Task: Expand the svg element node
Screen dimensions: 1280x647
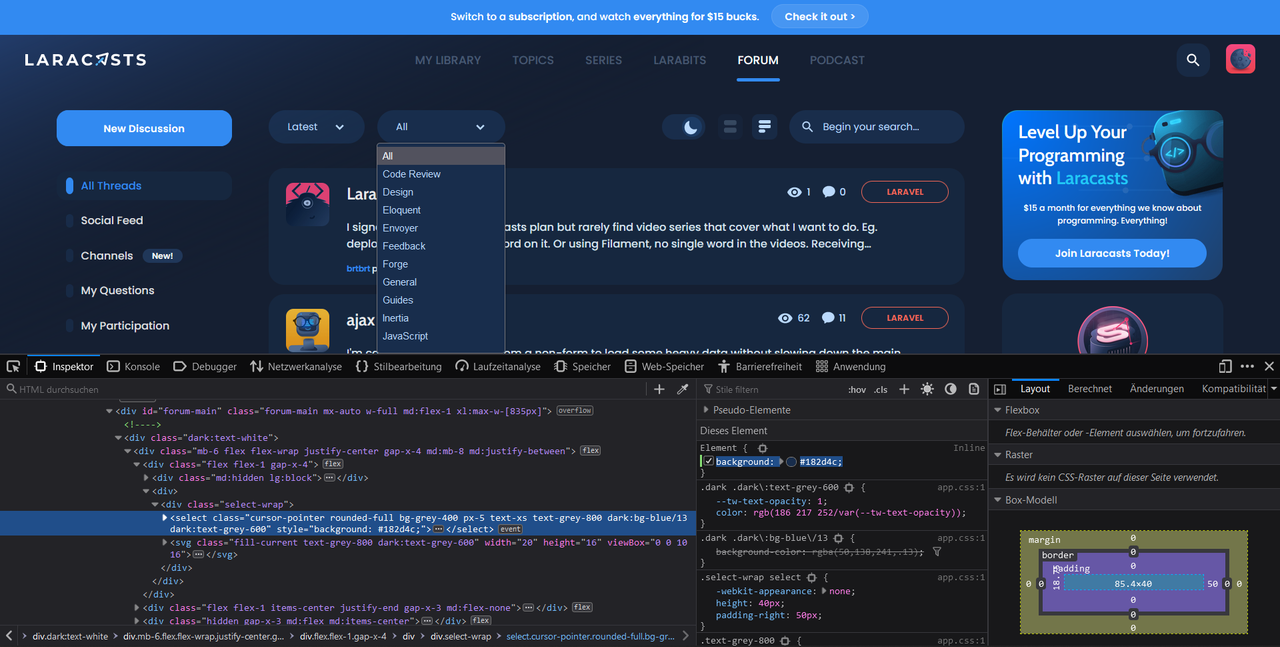Action: [166, 542]
